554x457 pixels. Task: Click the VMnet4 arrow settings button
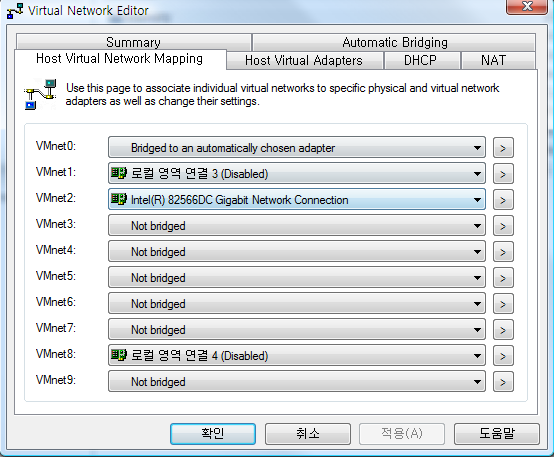[503, 252]
